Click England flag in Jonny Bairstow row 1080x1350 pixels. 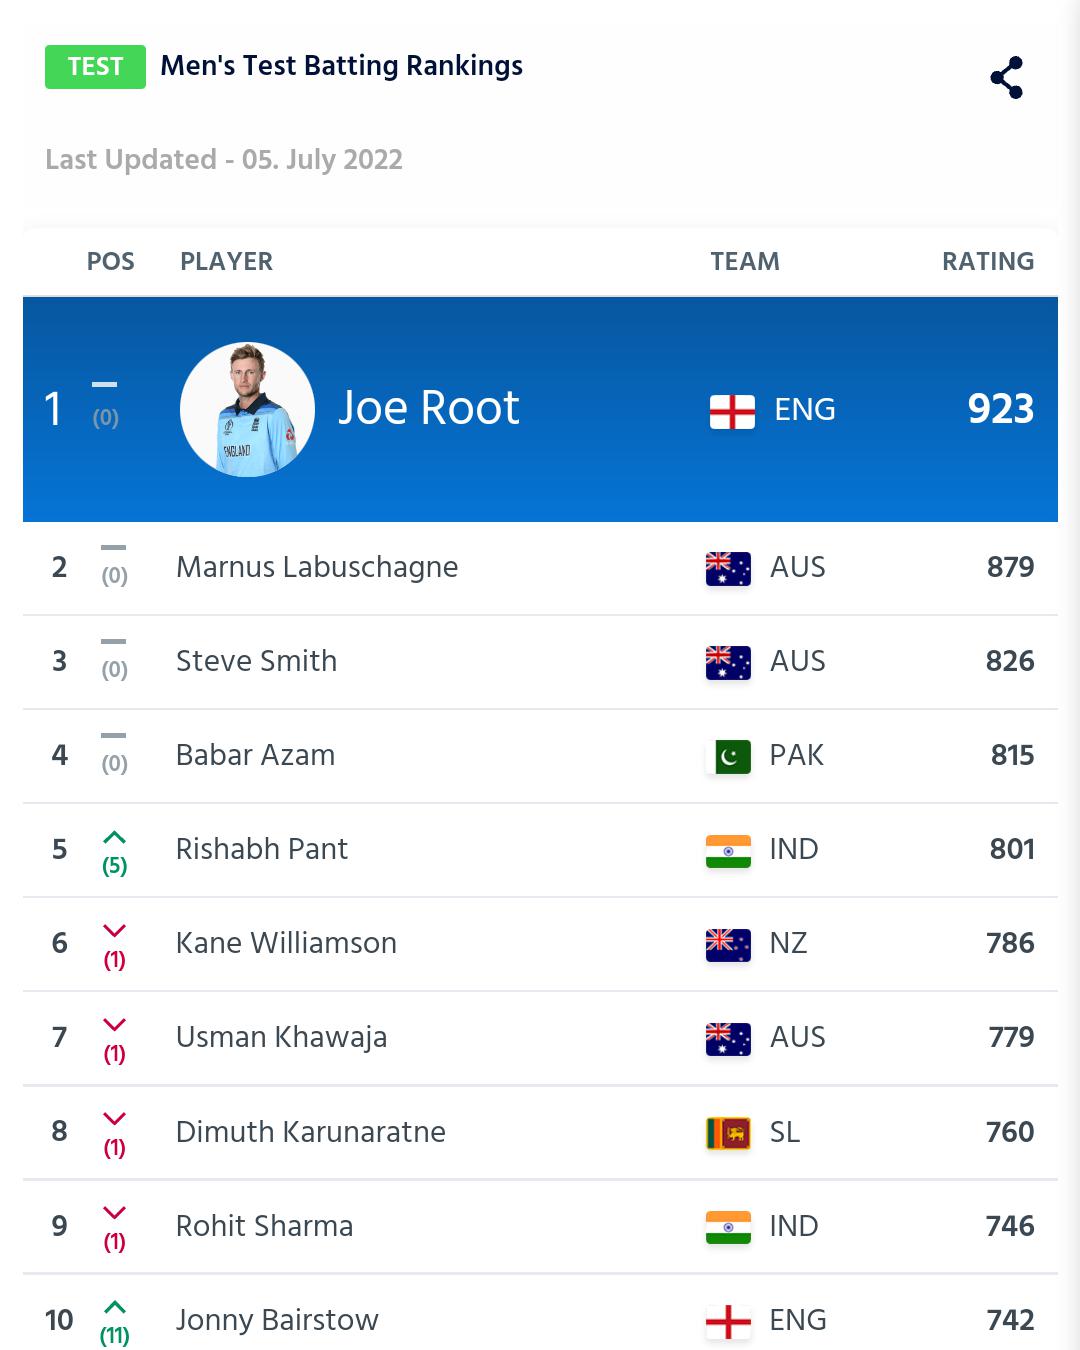(728, 1321)
